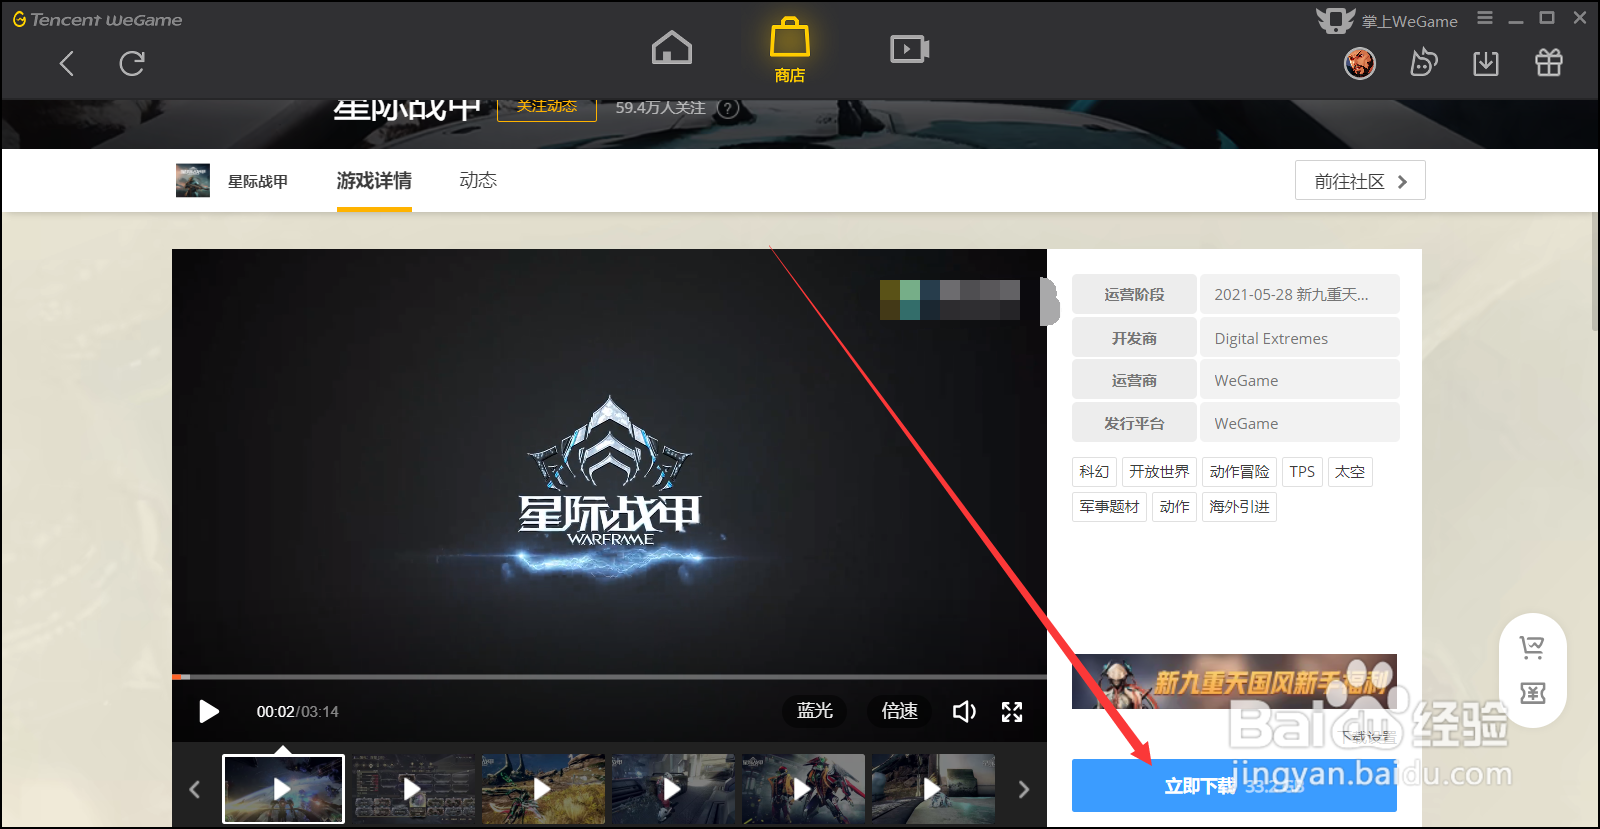Change video quality 蓝光

coord(814,711)
